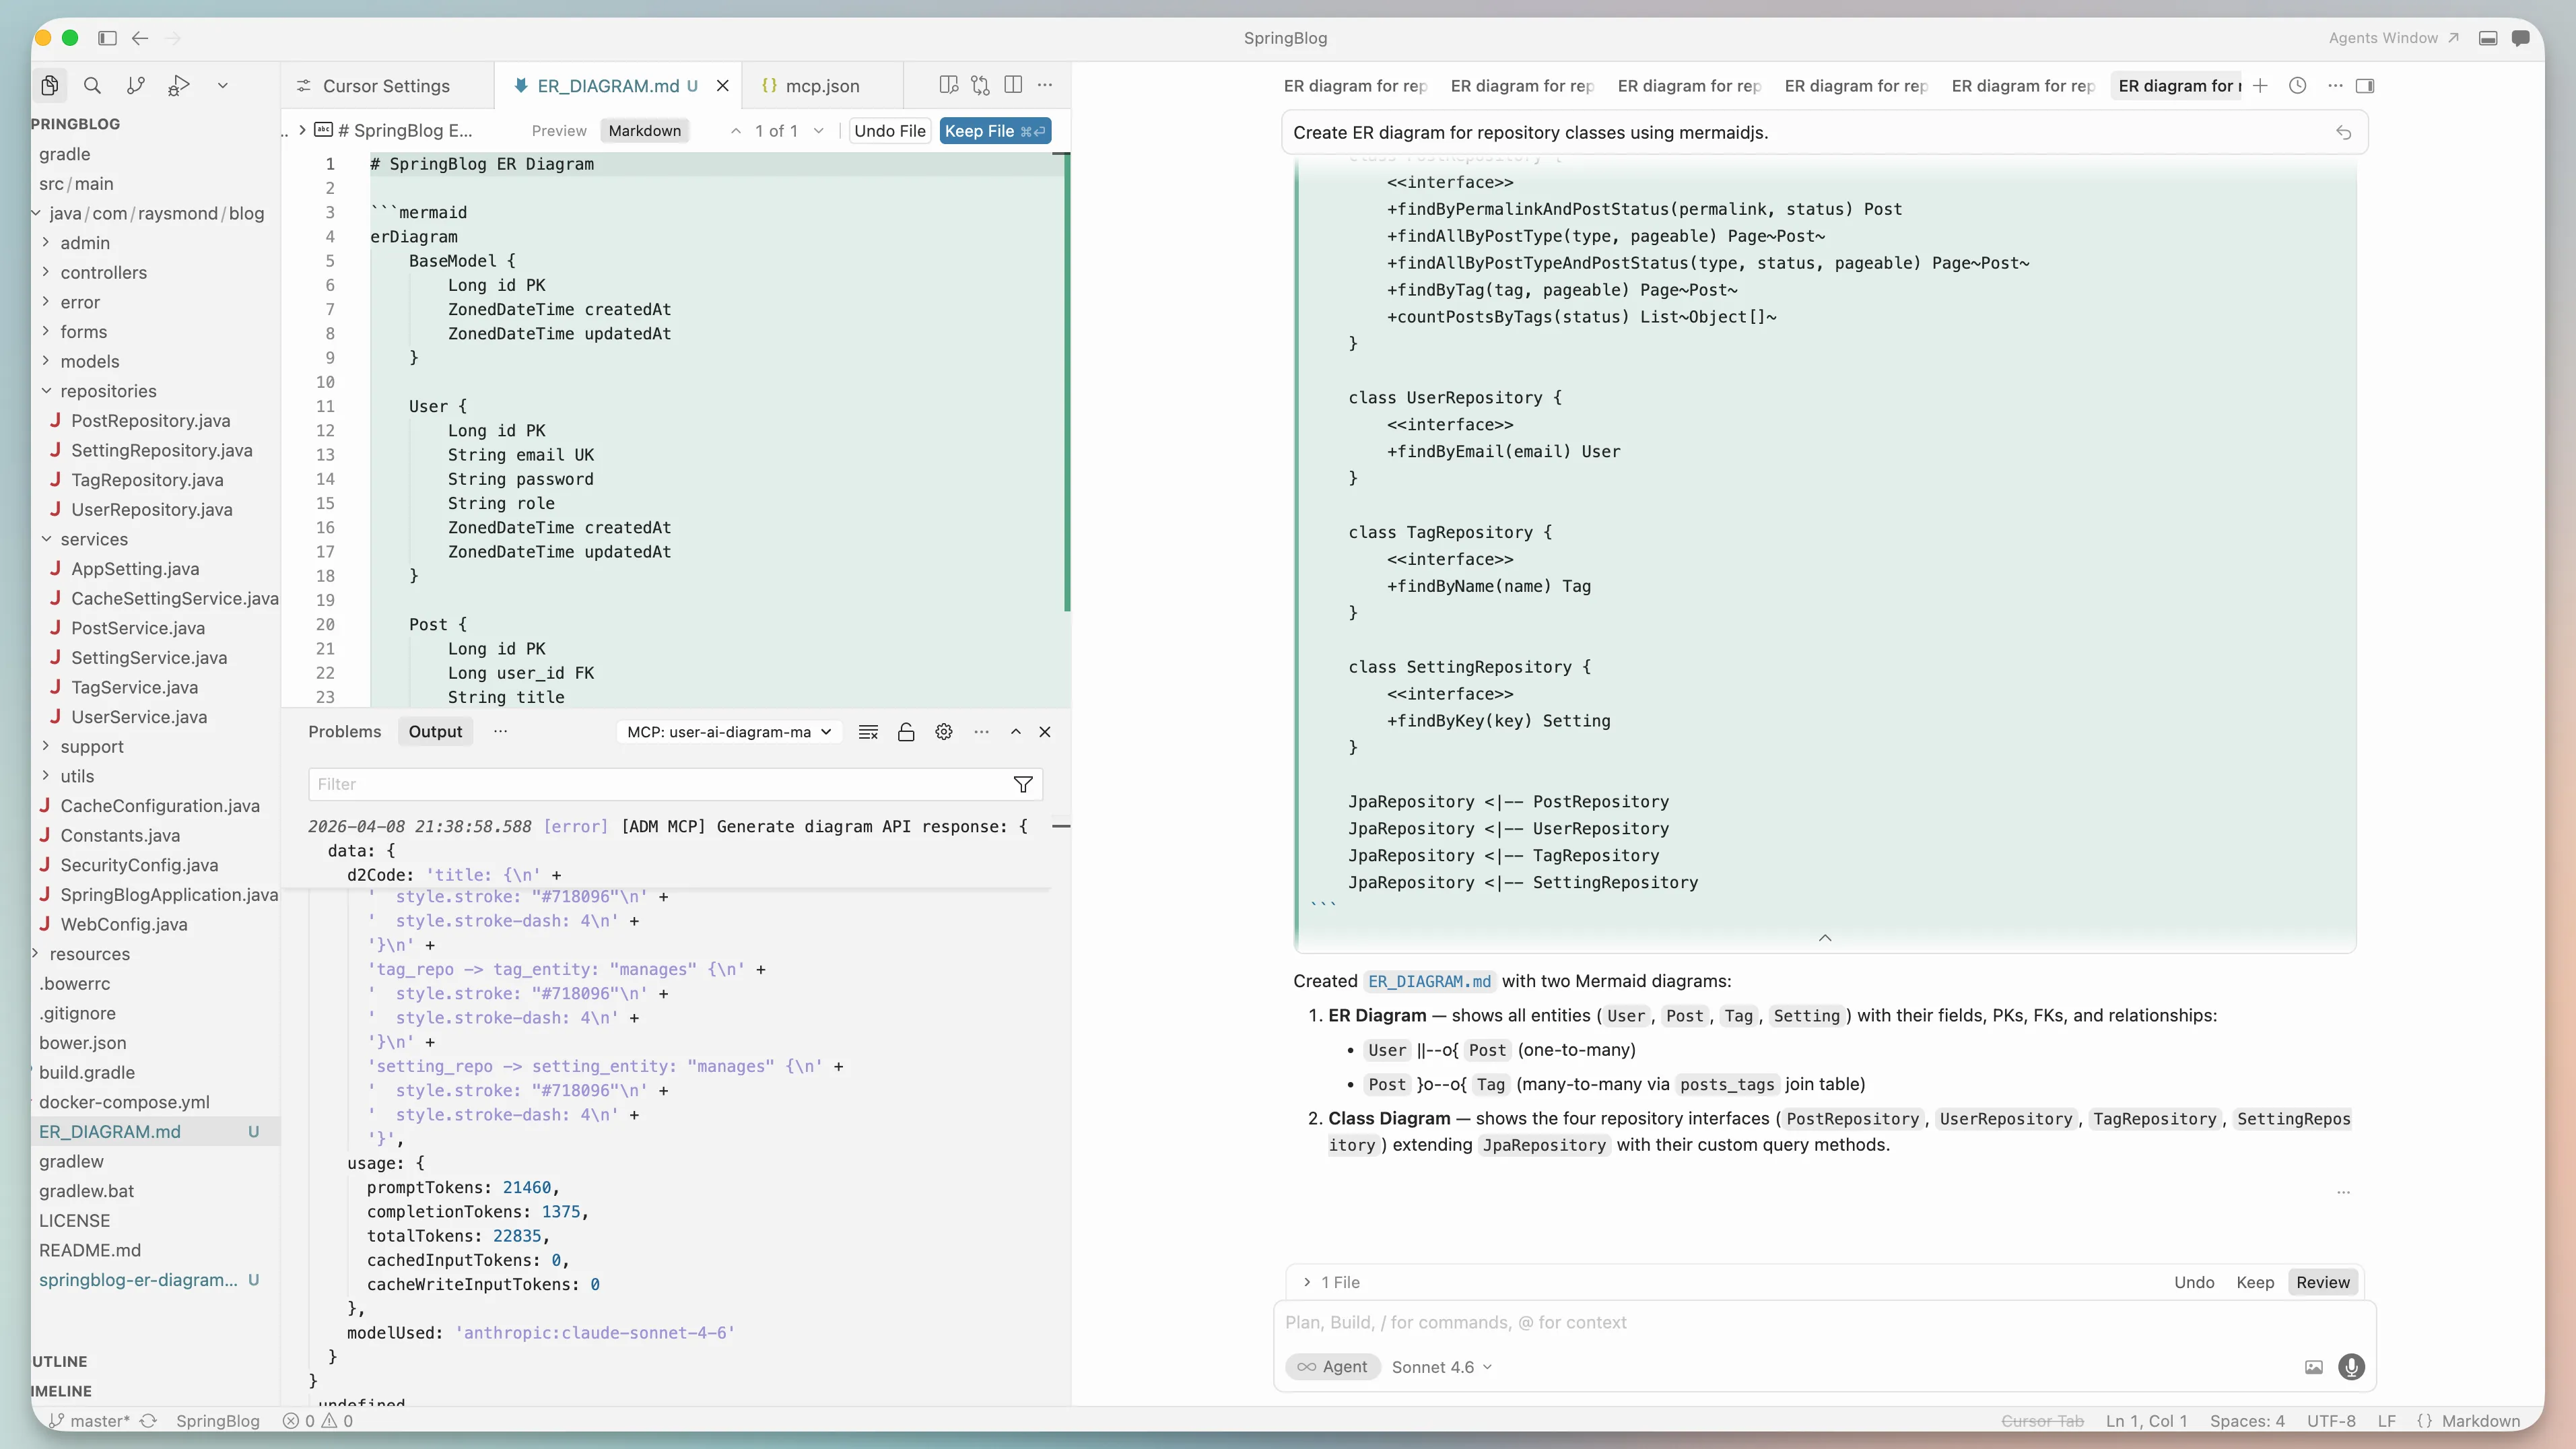Open the search icon in the sidebar toolbar
The width and height of the screenshot is (2576, 1449).
click(x=92, y=85)
